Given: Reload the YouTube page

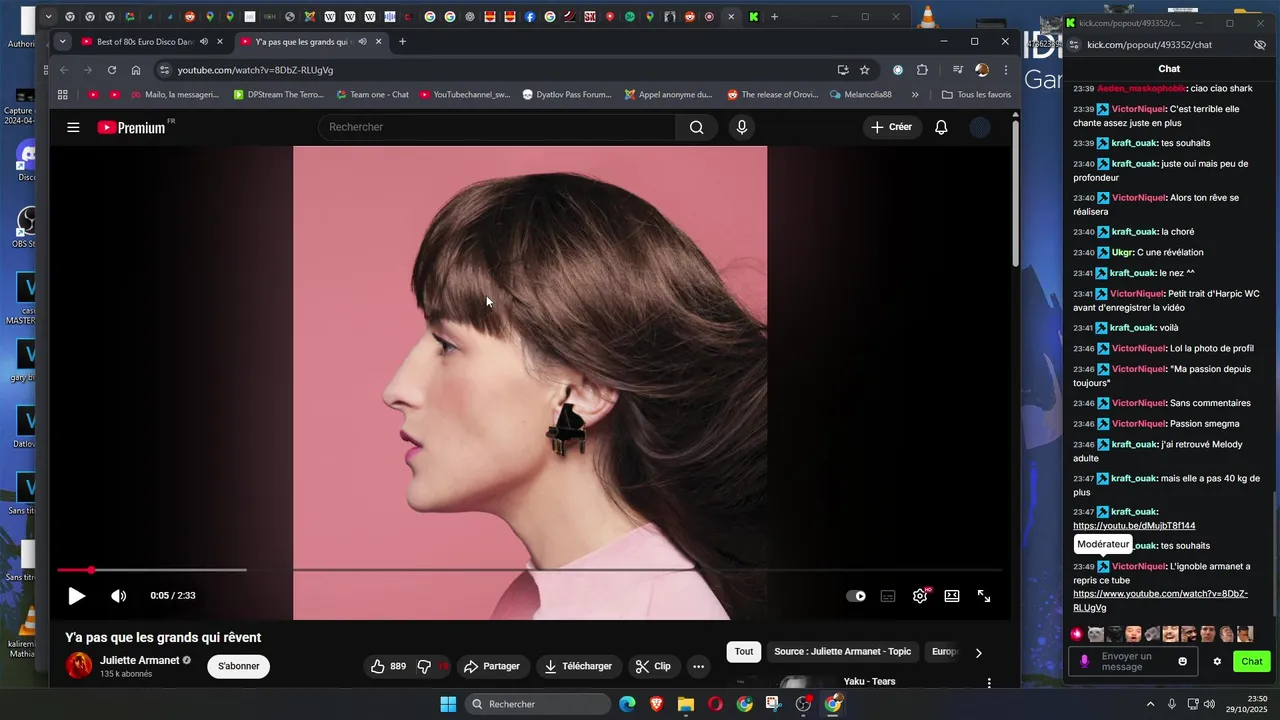Looking at the screenshot, I should 112,70.
